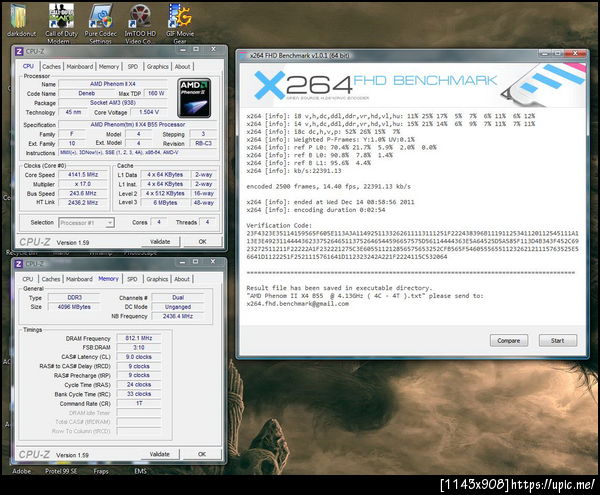The width and height of the screenshot is (600, 495).
Task: Click the Package field Socket AM3 (938)
Action: coord(112,103)
